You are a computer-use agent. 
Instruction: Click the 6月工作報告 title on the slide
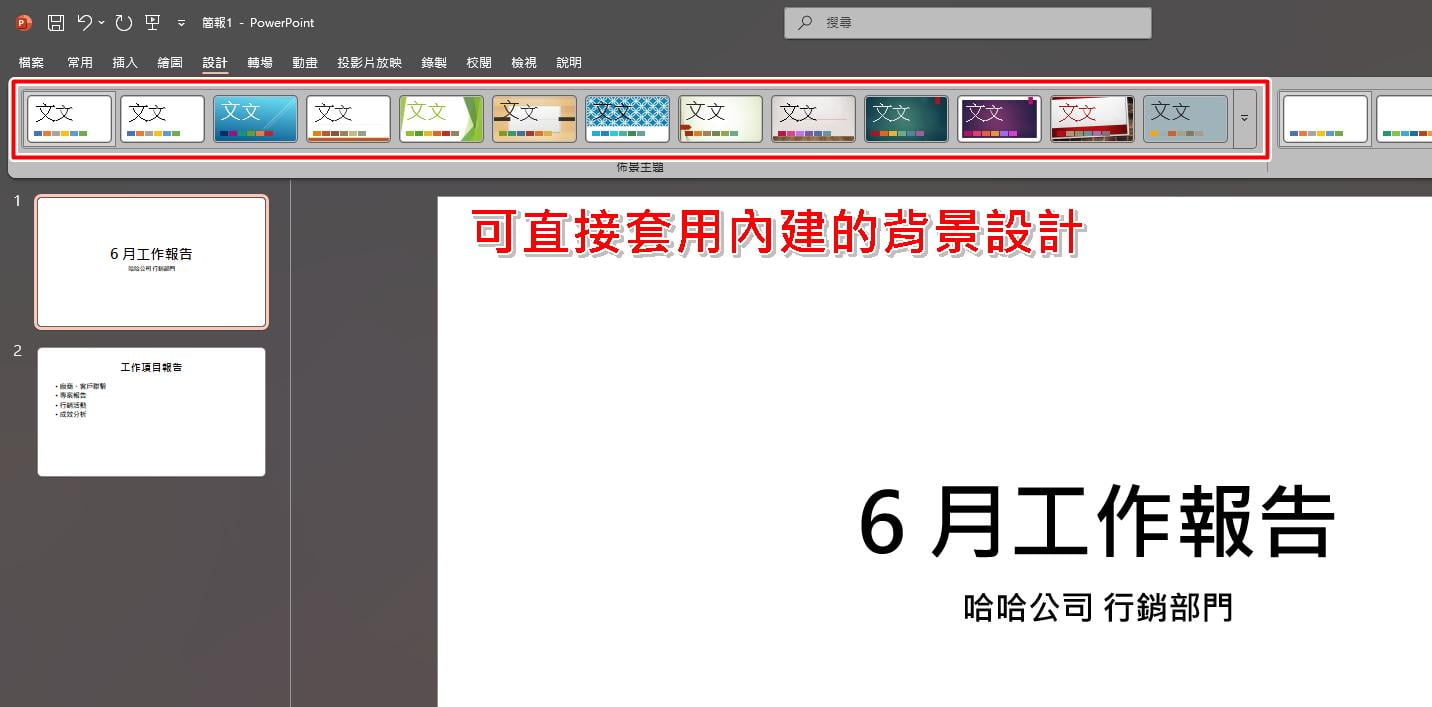pyautogui.click(x=1097, y=524)
